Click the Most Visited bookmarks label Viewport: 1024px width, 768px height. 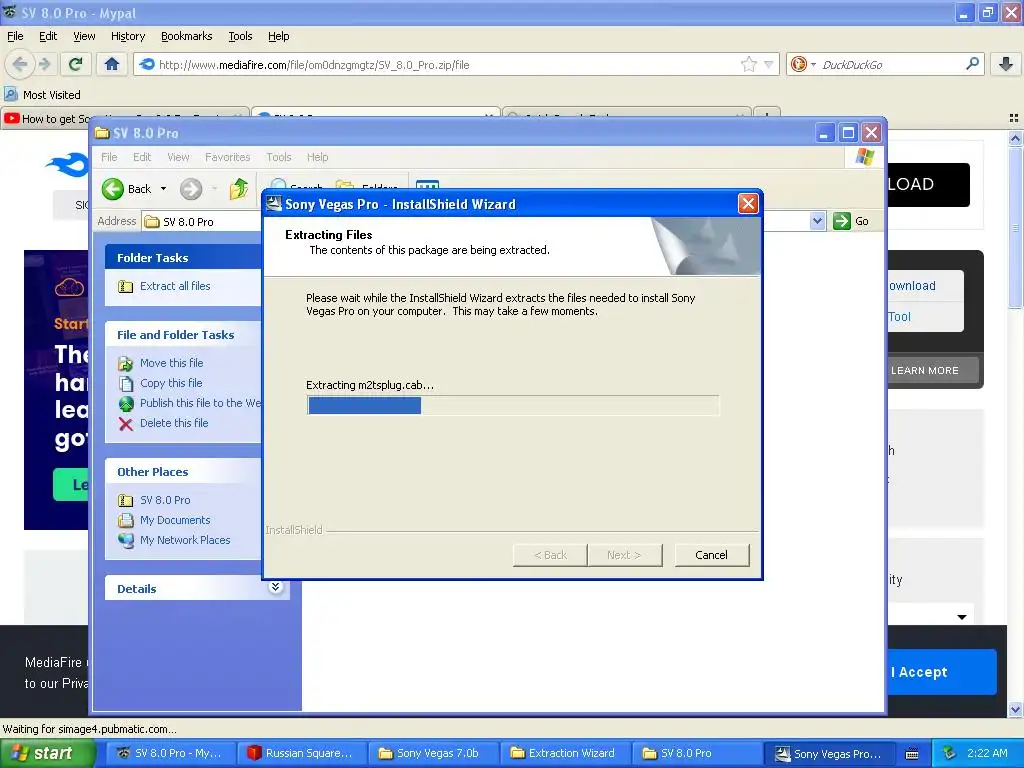52,95
